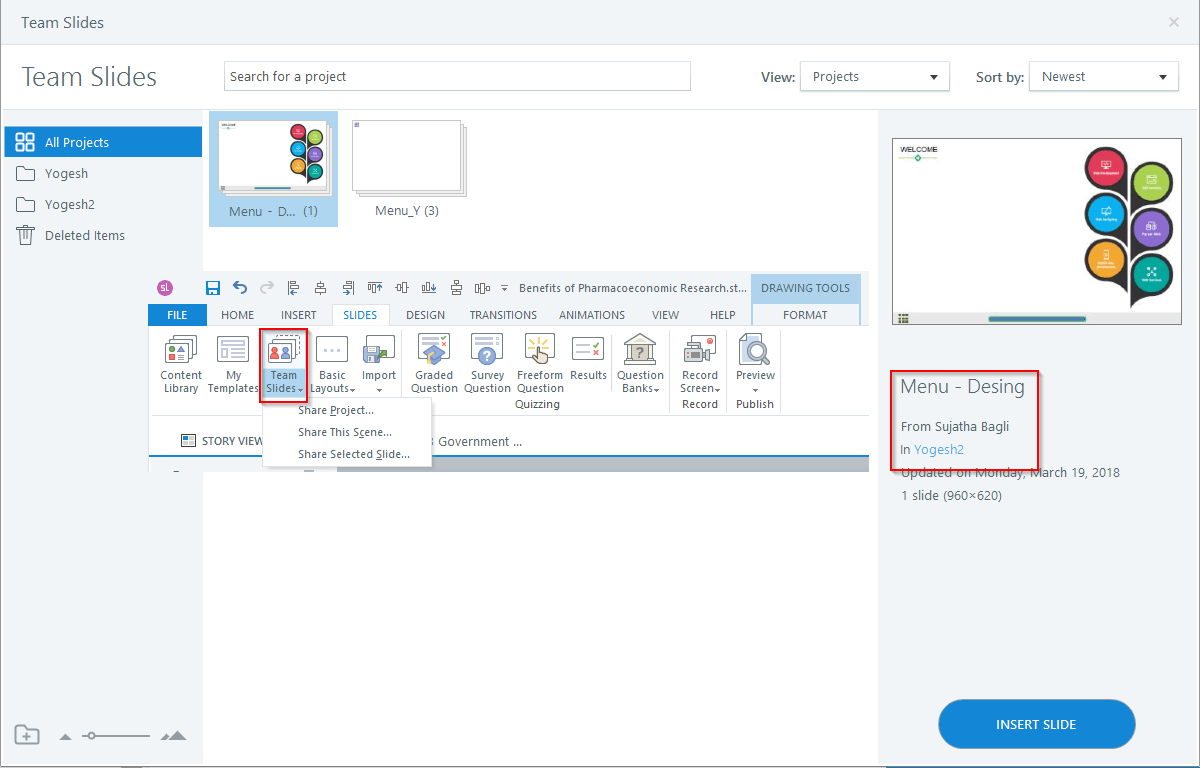1200x768 pixels.
Task: Switch to the INSERT ribbon tab
Action: 299,314
